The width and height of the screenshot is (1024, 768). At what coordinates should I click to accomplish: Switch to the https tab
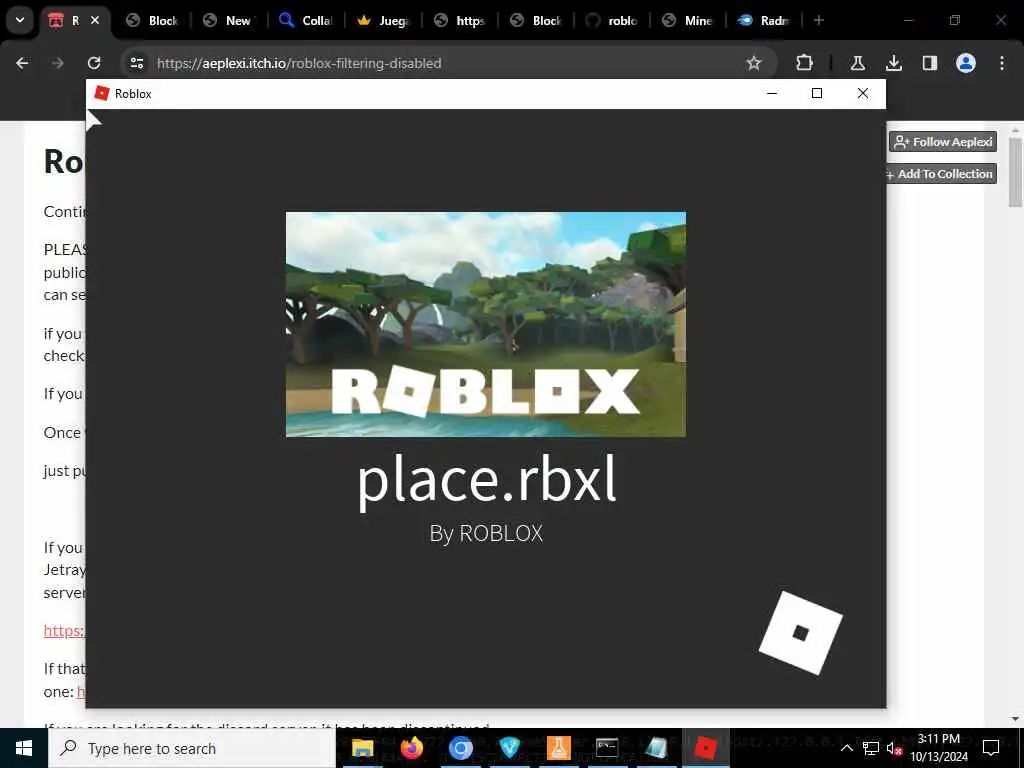(x=459, y=20)
